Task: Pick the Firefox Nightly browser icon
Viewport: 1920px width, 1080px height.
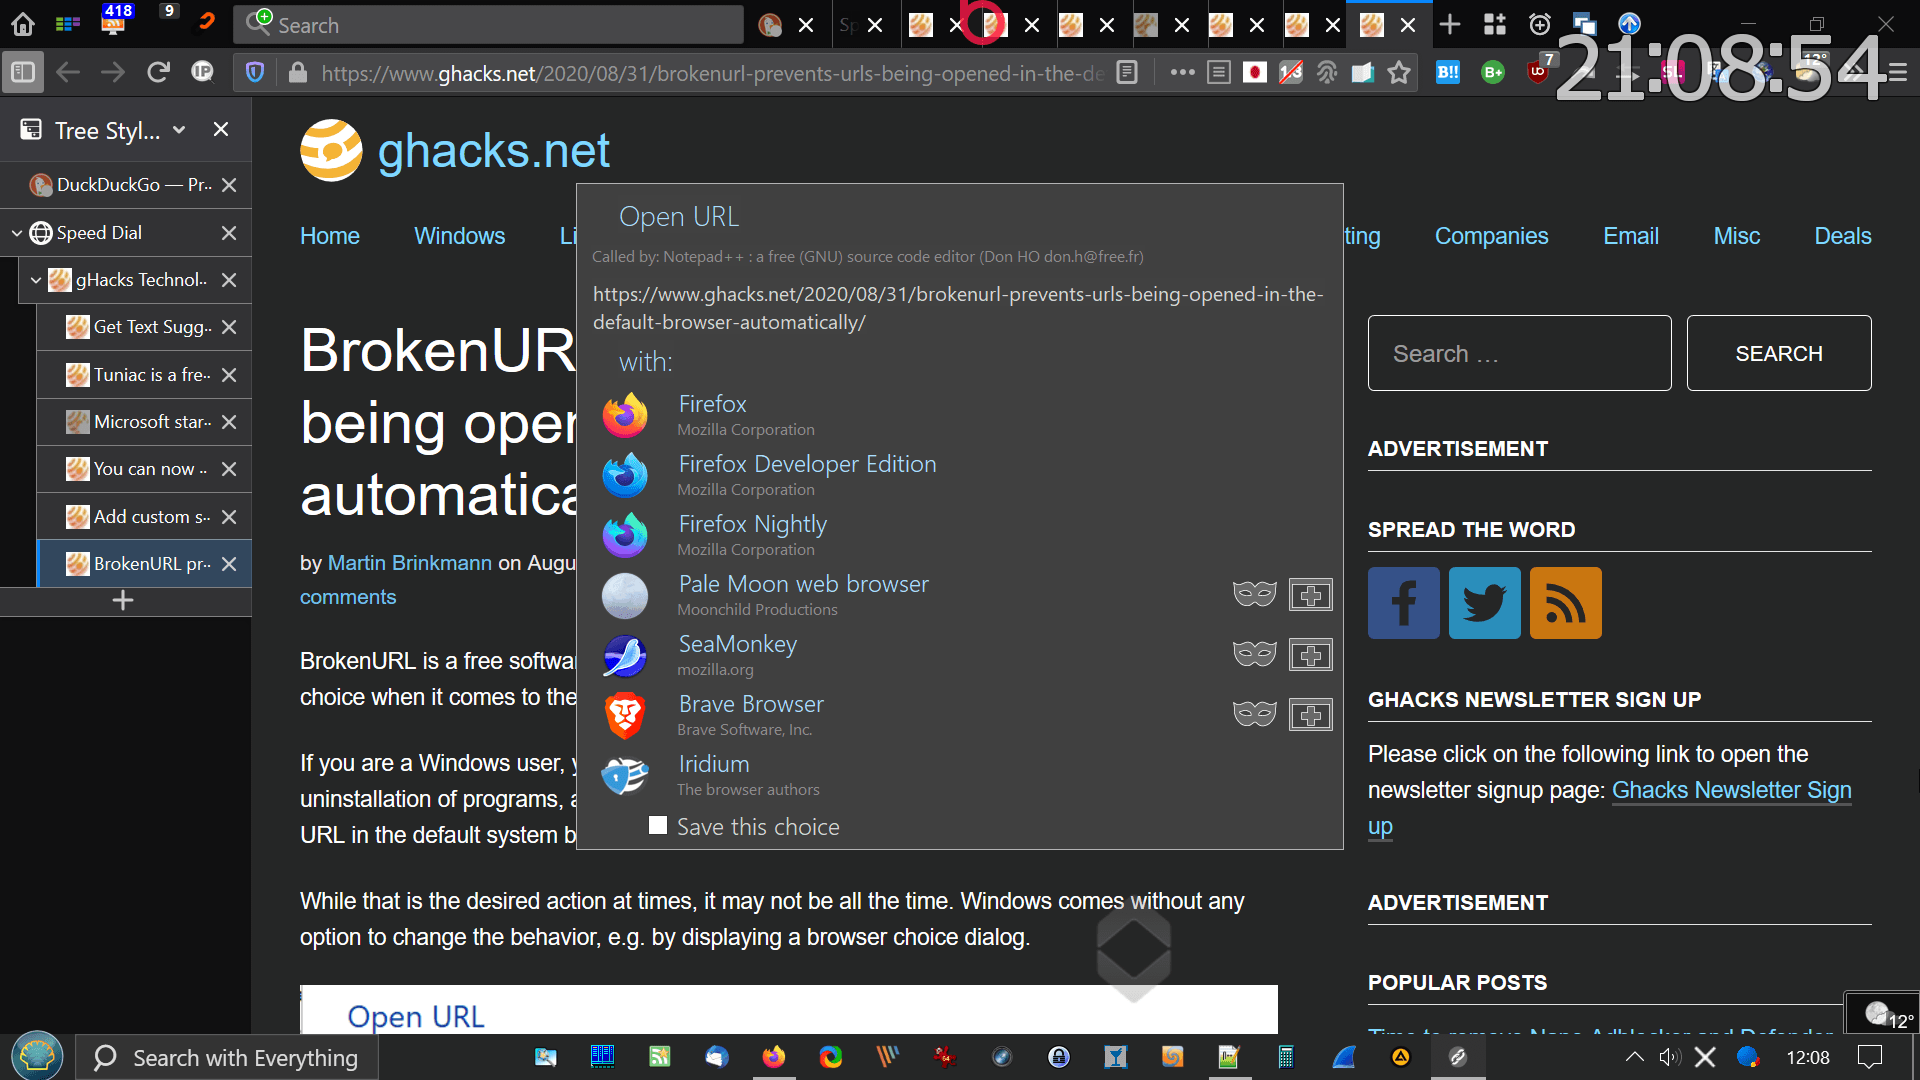Action: coord(625,535)
